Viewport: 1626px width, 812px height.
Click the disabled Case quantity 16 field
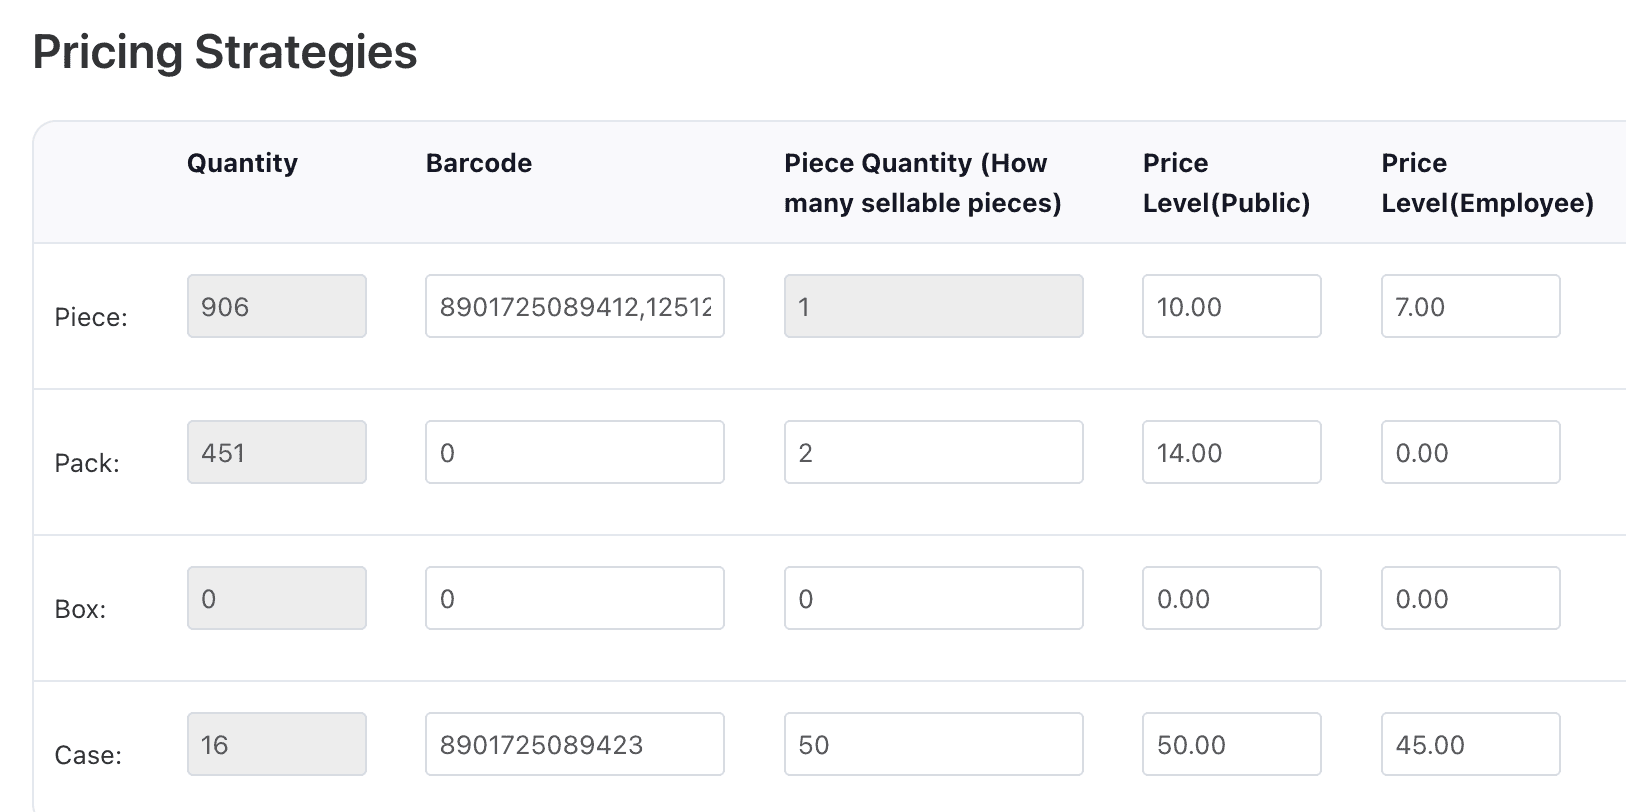[x=276, y=744]
